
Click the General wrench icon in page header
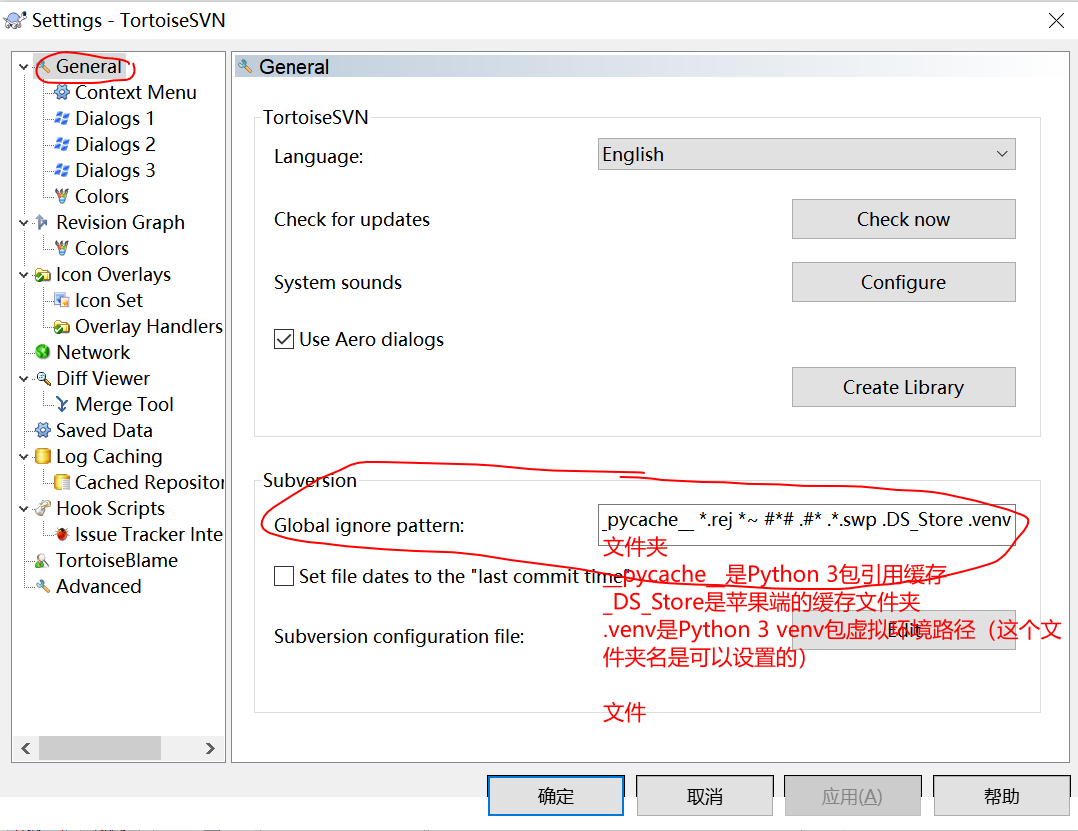245,67
